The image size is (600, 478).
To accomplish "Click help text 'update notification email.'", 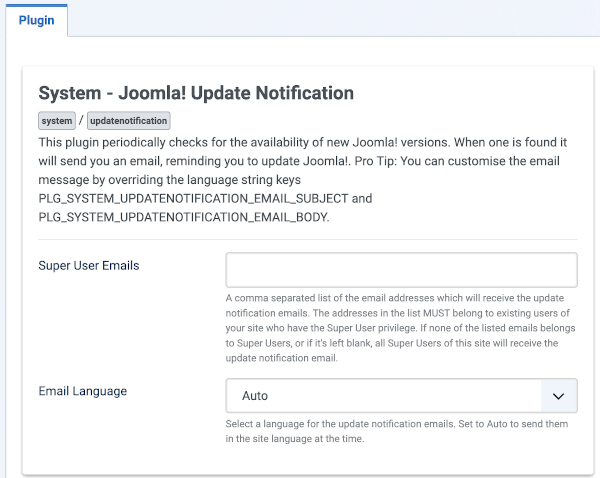I will 282,358.
